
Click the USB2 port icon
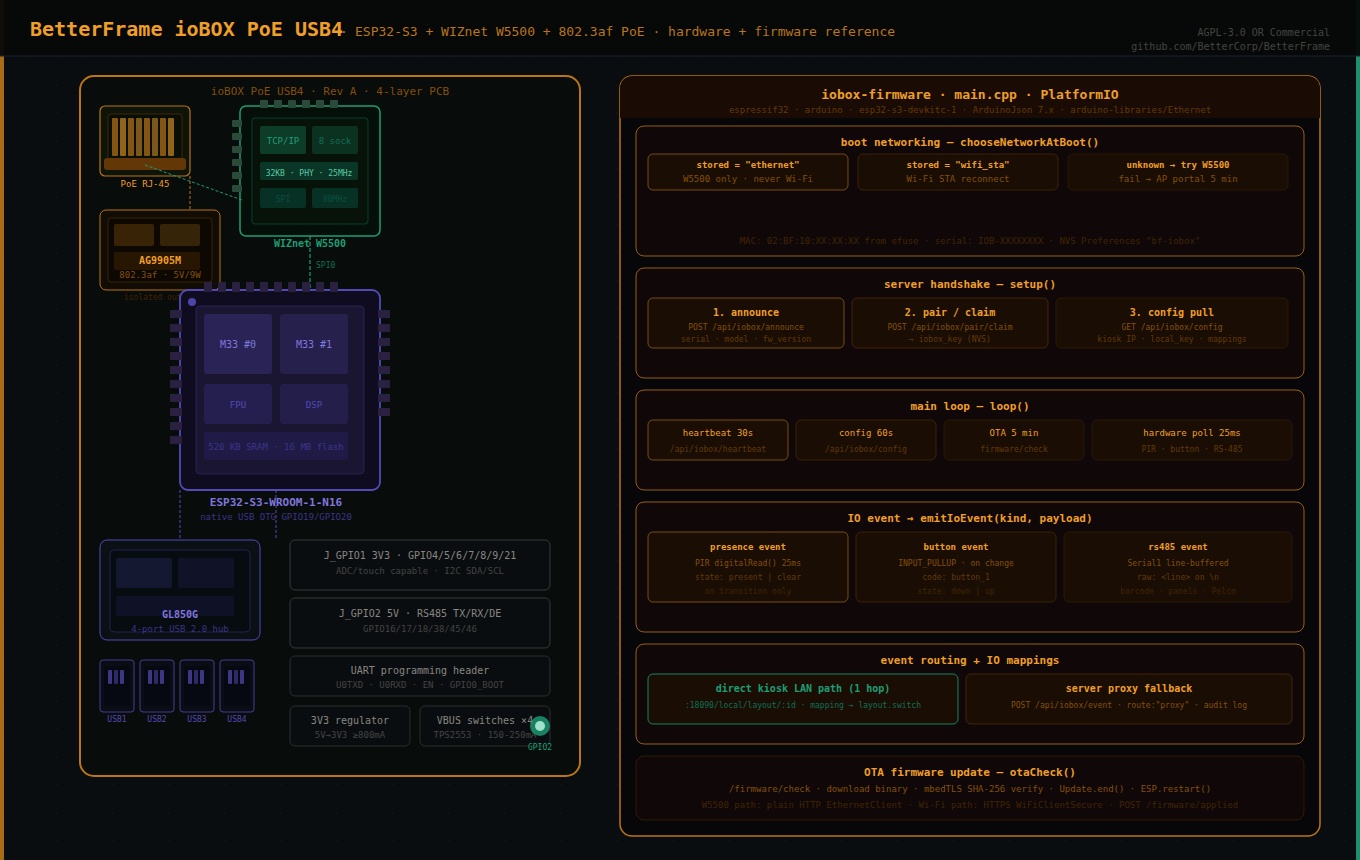[157, 686]
